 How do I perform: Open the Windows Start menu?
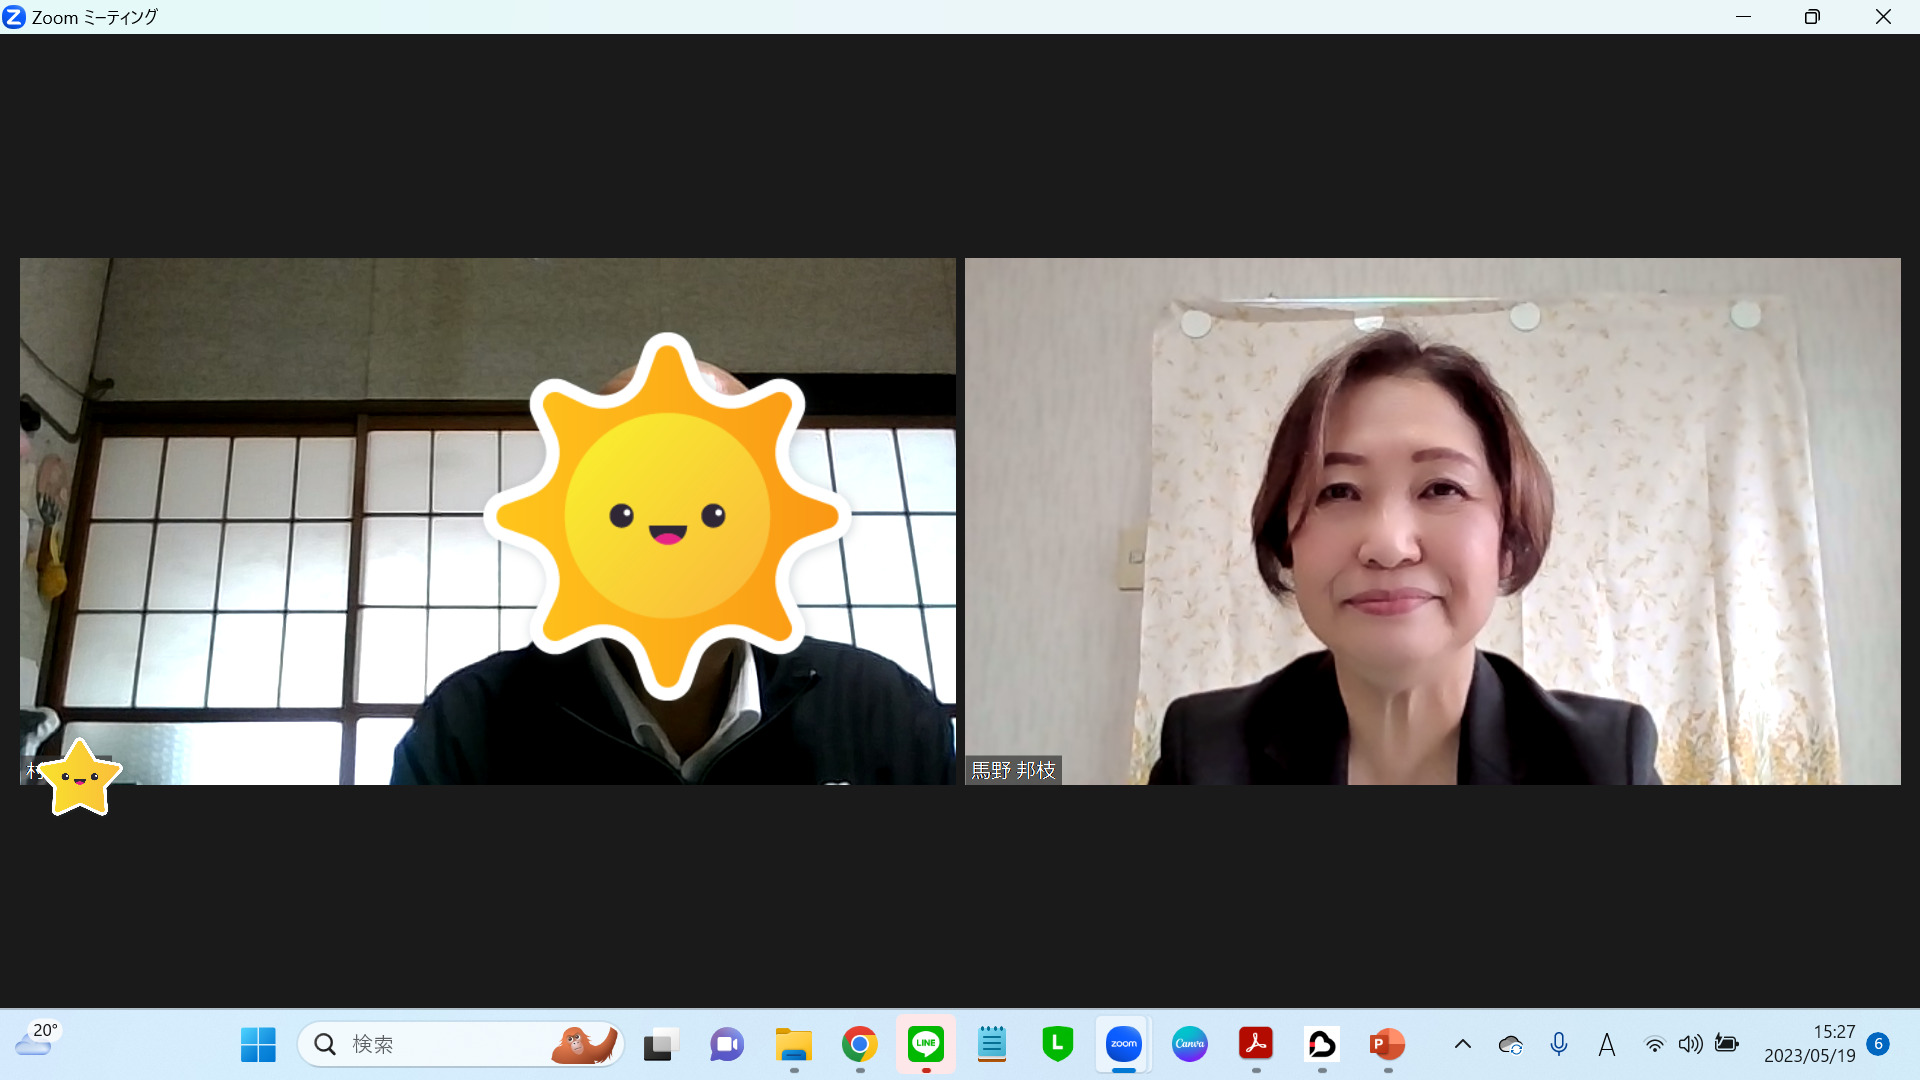pos(258,1044)
